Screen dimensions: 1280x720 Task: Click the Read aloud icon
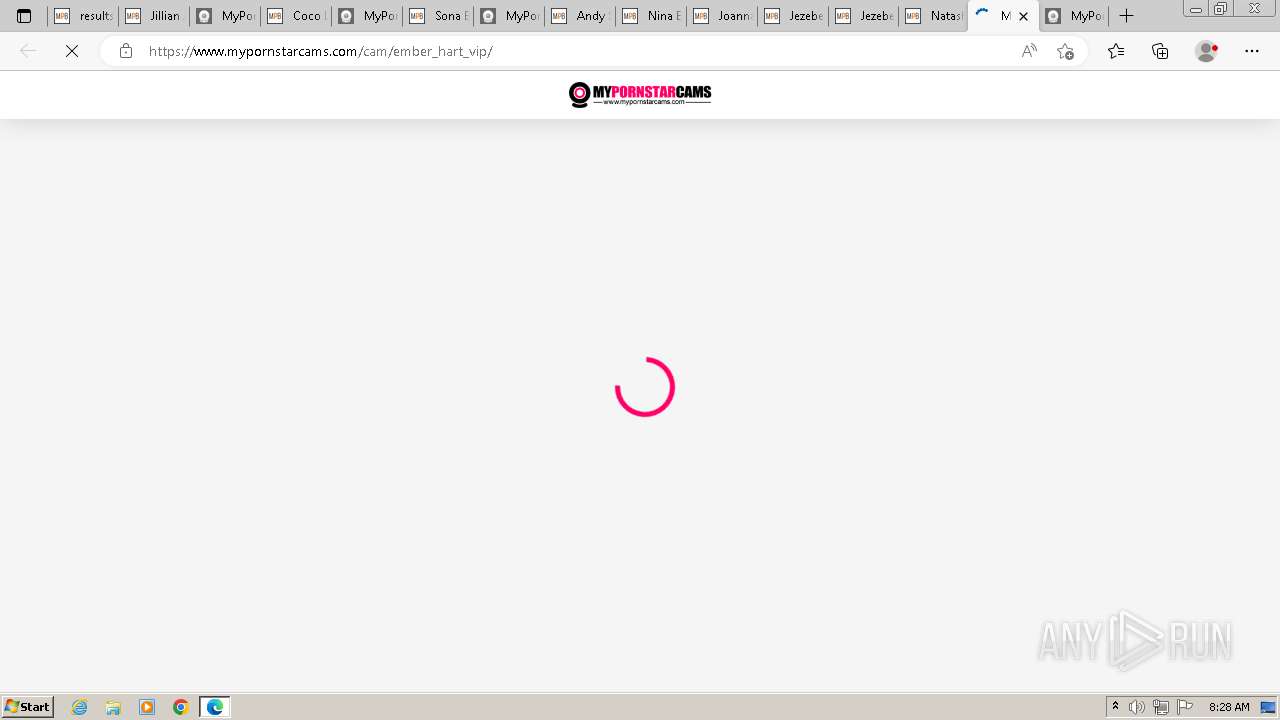pyautogui.click(x=1029, y=51)
